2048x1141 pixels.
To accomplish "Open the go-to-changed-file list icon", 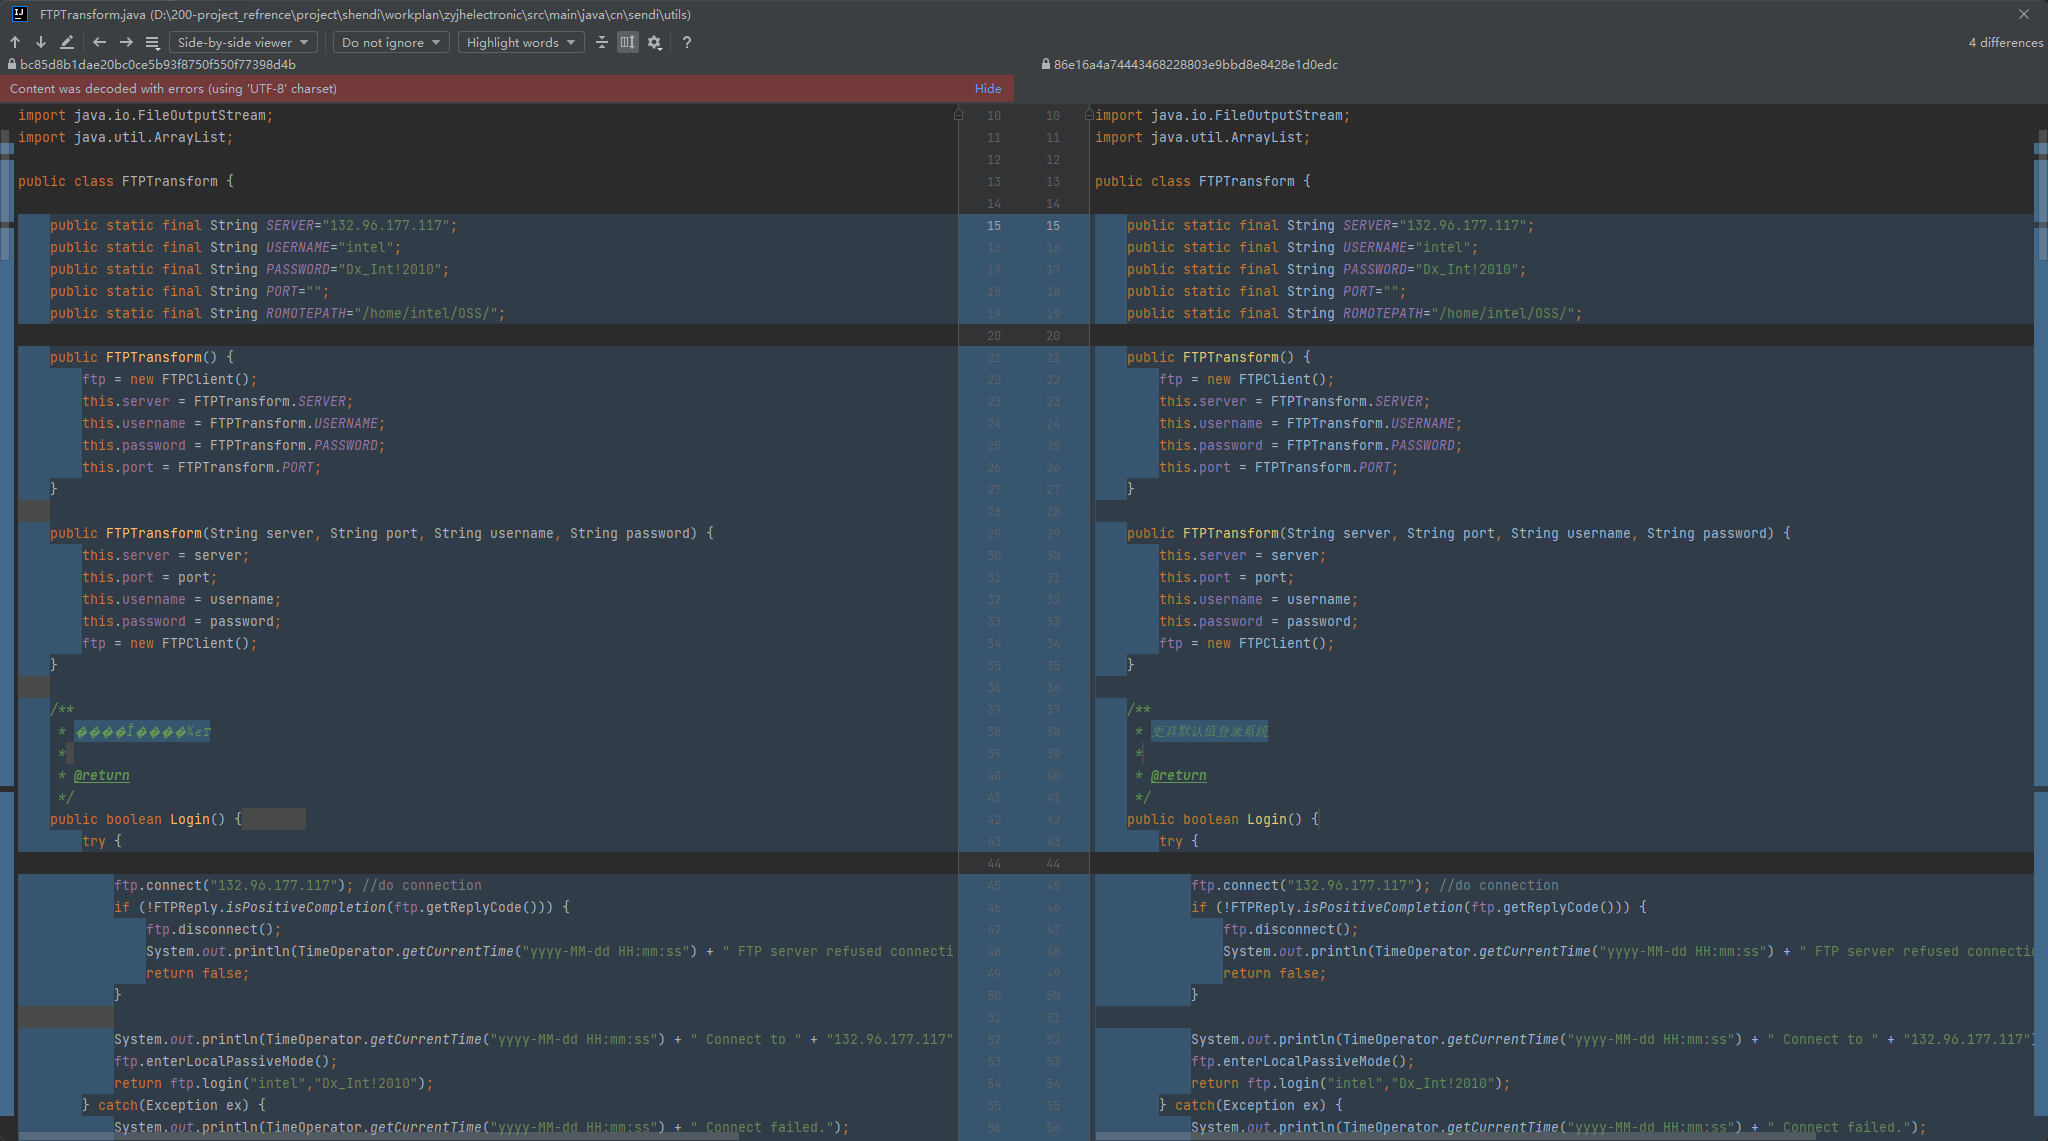I will click(x=152, y=42).
